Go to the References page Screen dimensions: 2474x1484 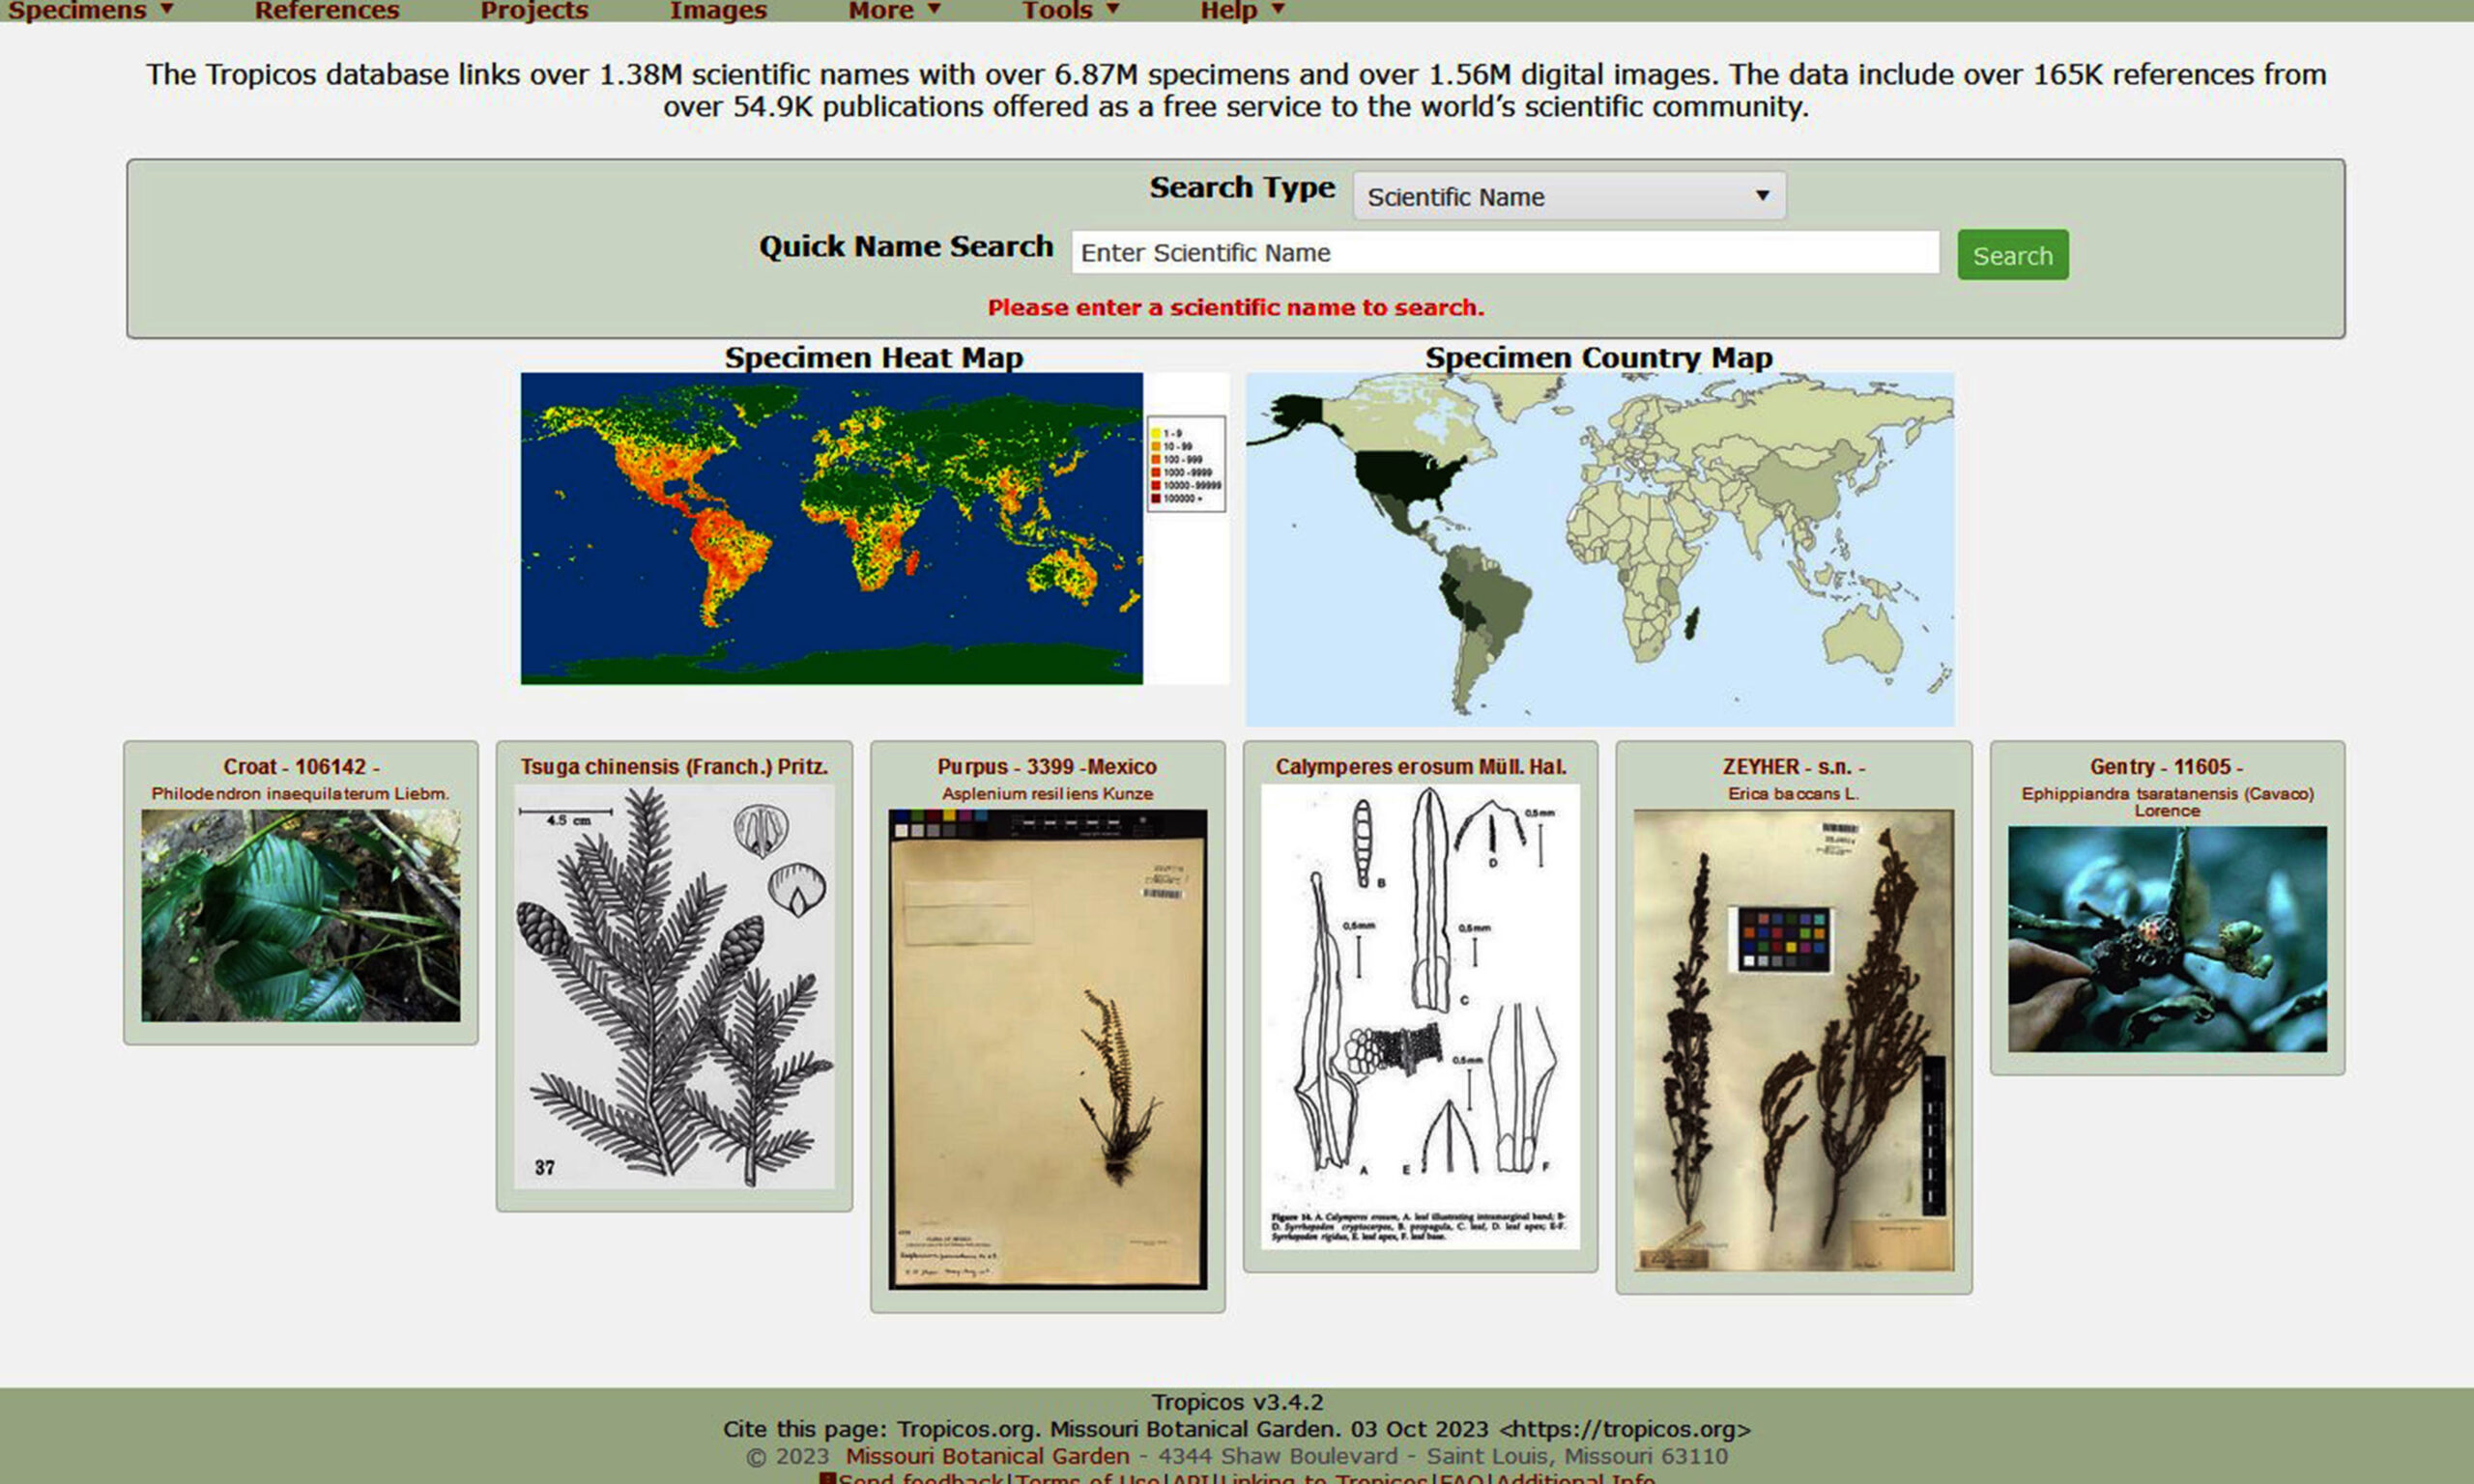[x=326, y=10]
